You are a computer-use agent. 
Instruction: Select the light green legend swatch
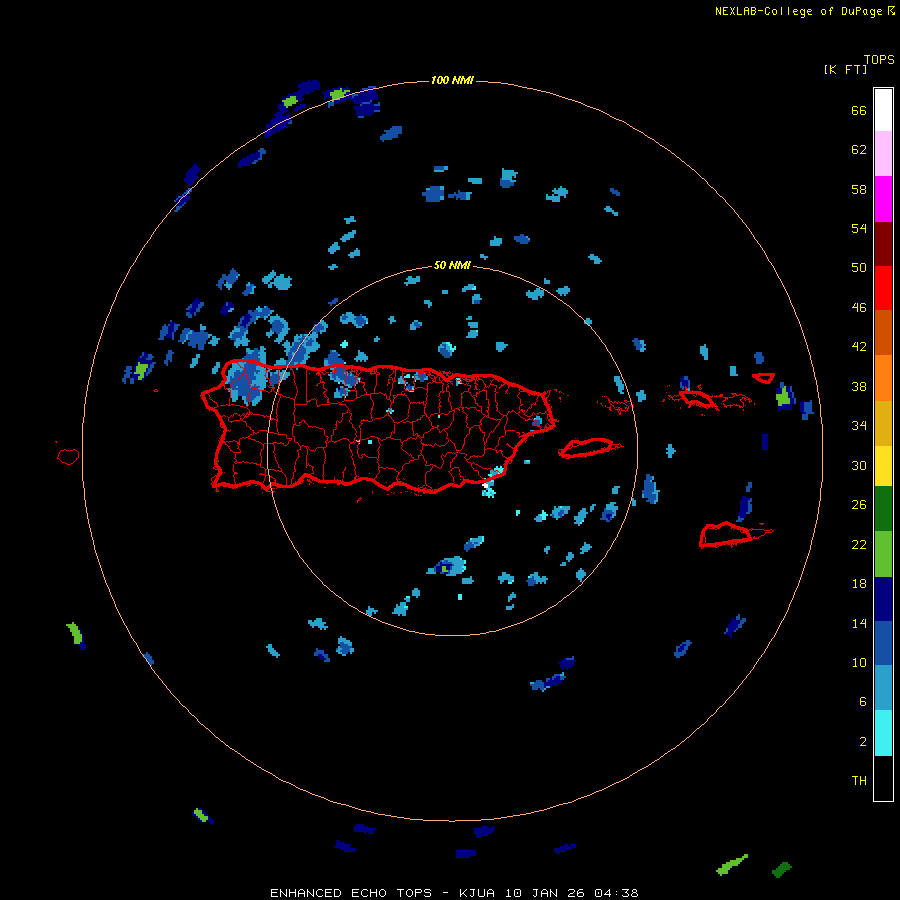pos(883,554)
